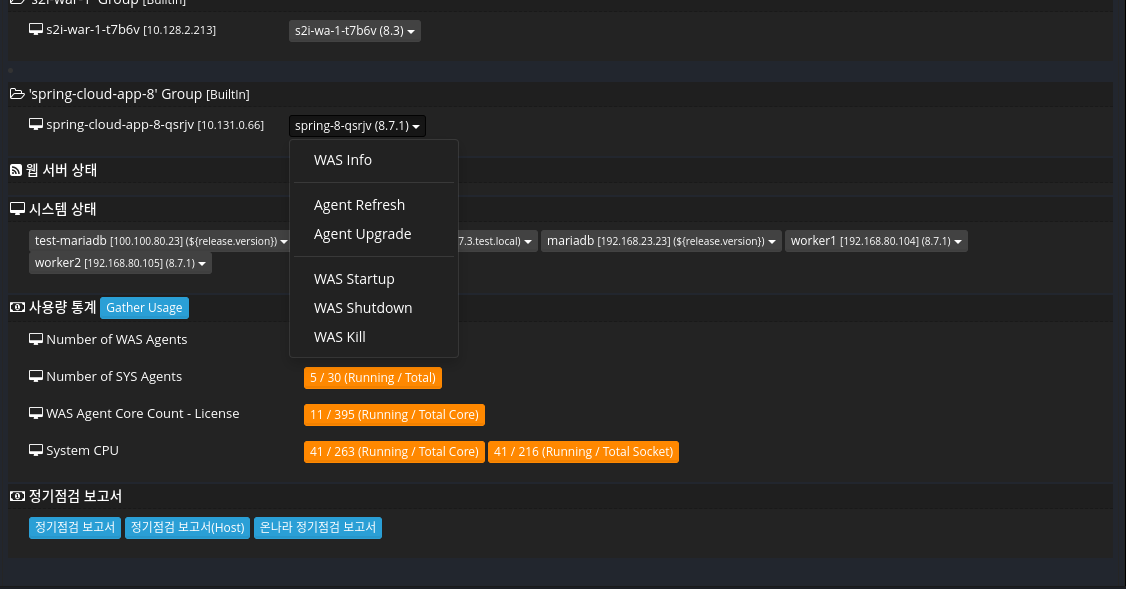Click the monitor icon beside s2i-war-1-t7b6v

click(36, 30)
